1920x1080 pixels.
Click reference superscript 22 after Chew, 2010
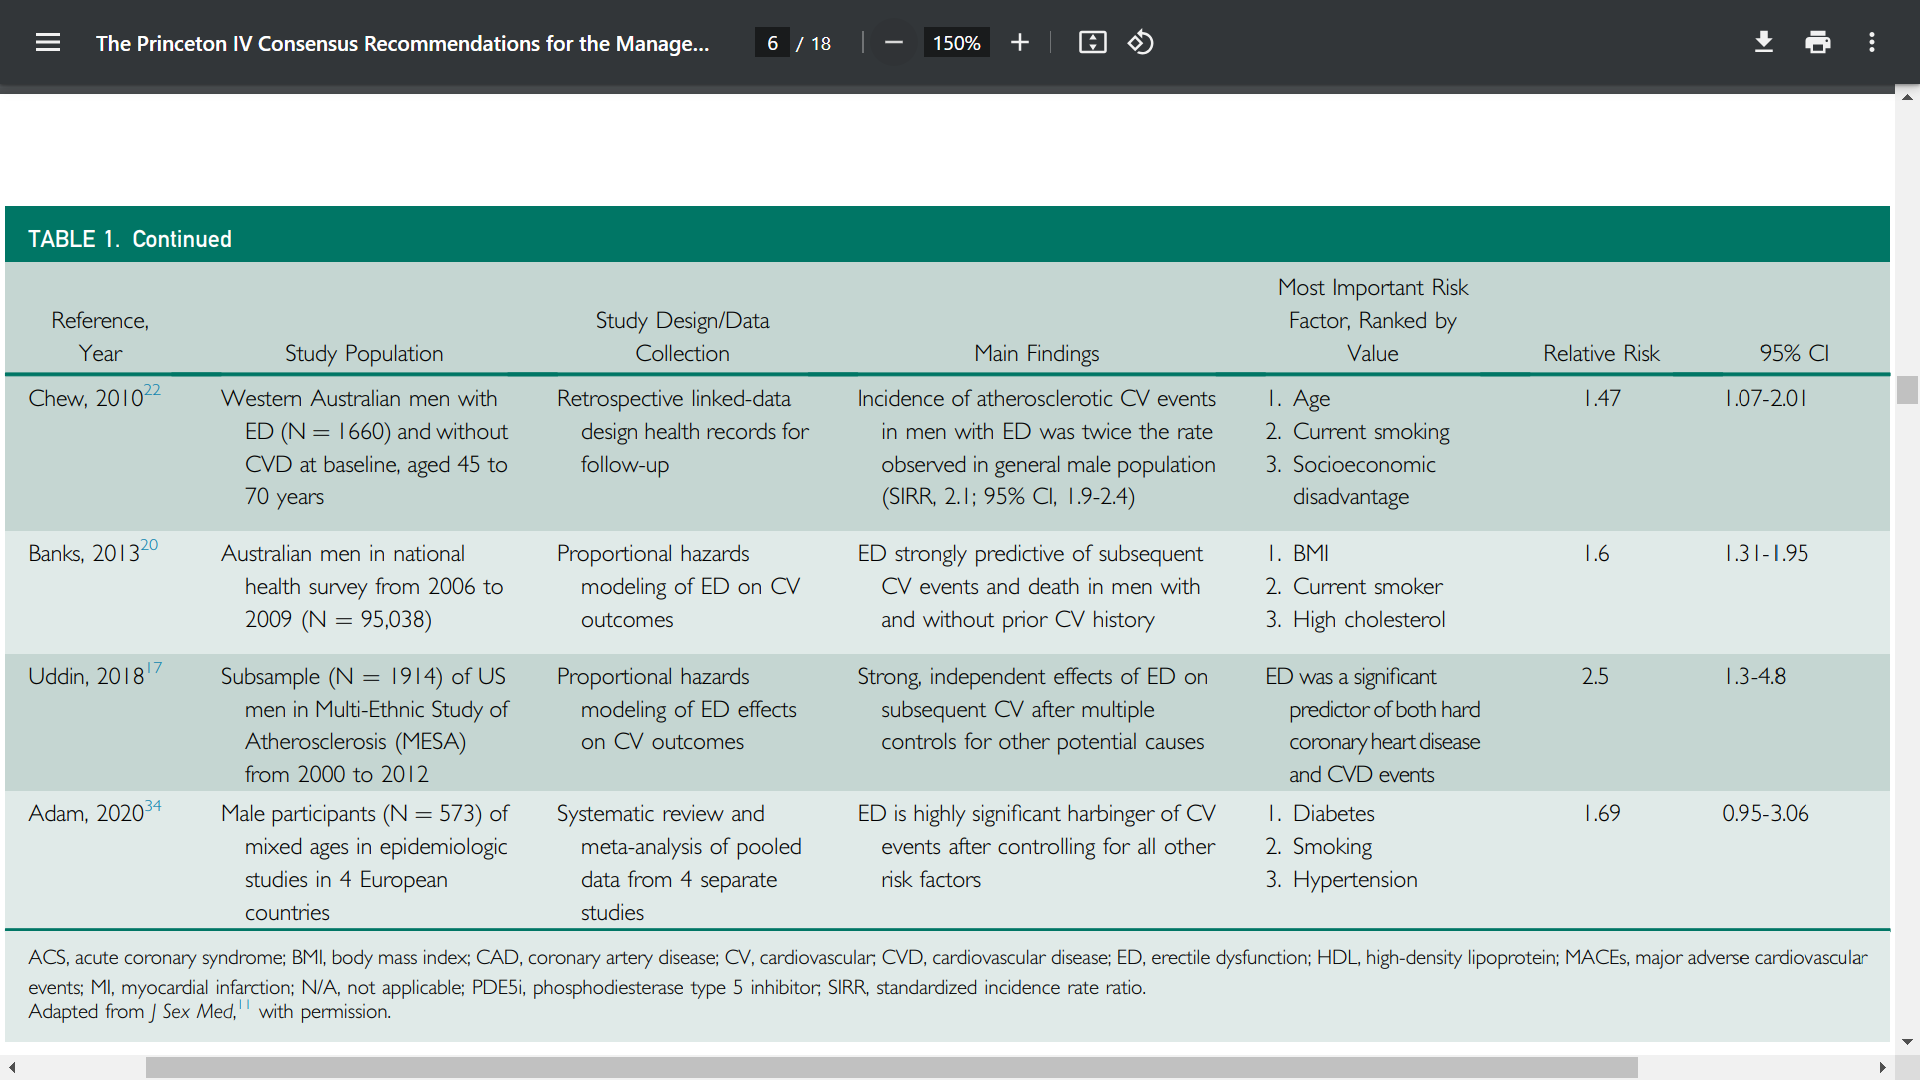(152, 390)
